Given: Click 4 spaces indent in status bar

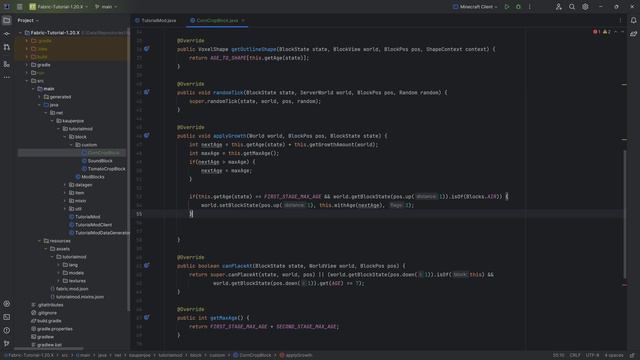Looking at the screenshot, I should click(x=614, y=356).
